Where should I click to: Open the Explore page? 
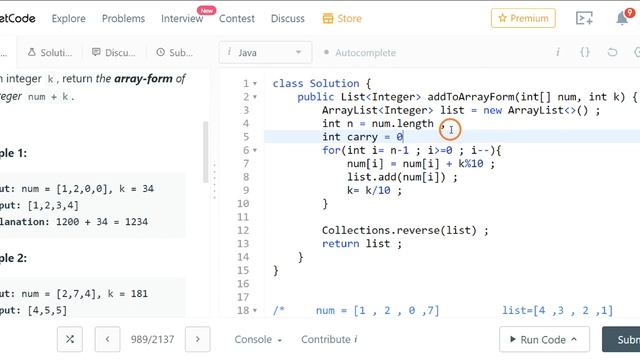pyautogui.click(x=69, y=18)
